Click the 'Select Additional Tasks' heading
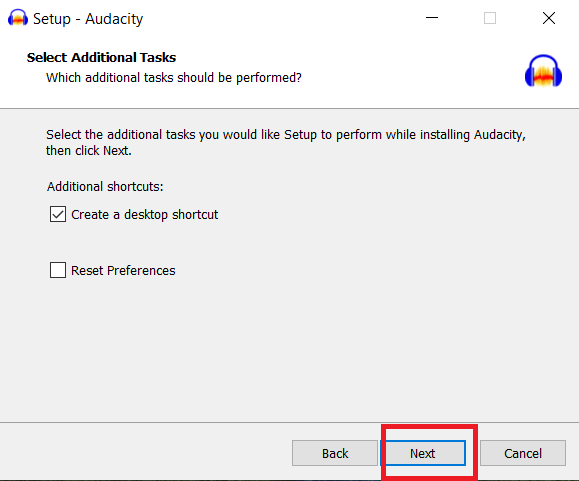 (x=101, y=58)
